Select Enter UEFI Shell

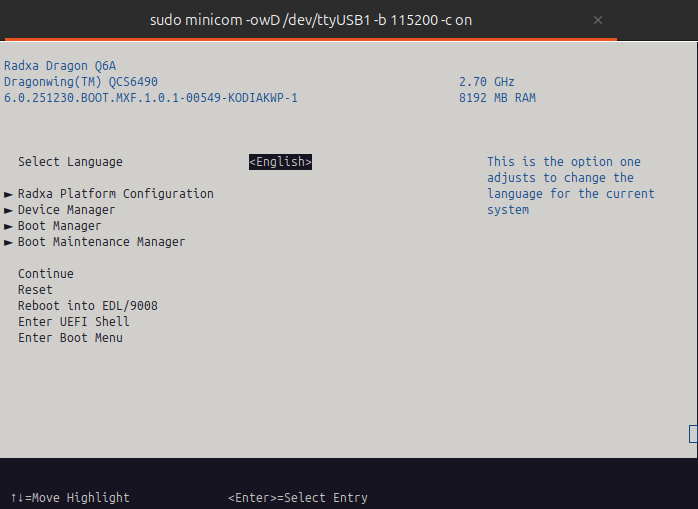pos(73,322)
